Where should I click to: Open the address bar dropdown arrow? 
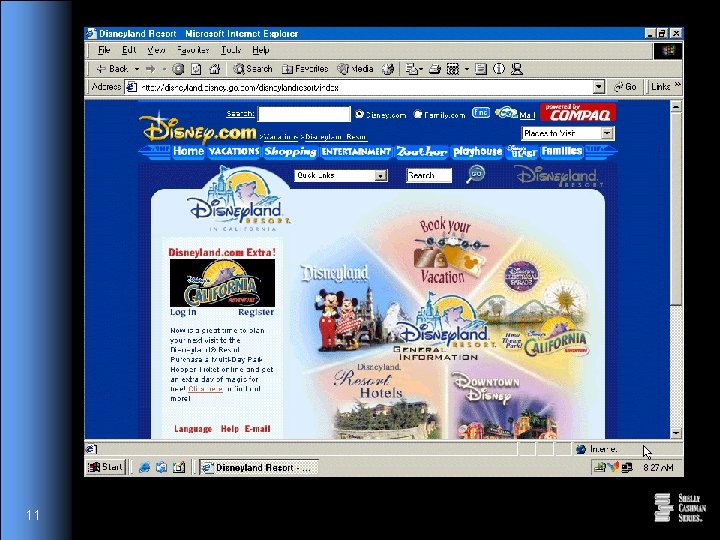598,87
